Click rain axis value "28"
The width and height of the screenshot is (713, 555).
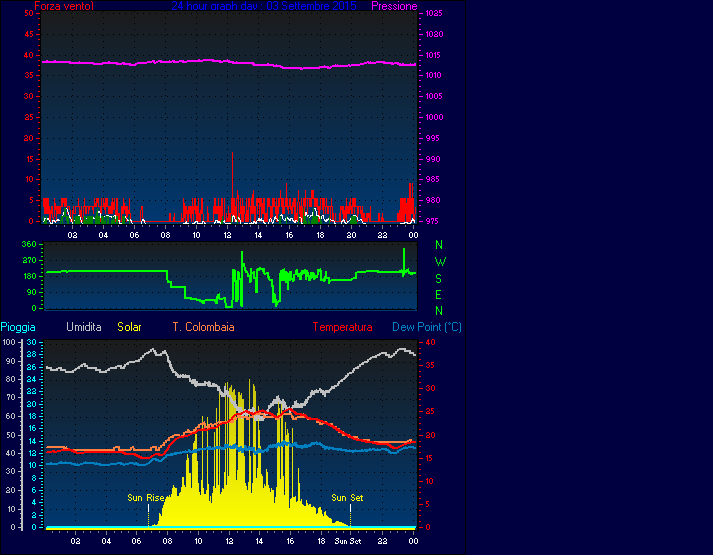[x=32, y=354]
